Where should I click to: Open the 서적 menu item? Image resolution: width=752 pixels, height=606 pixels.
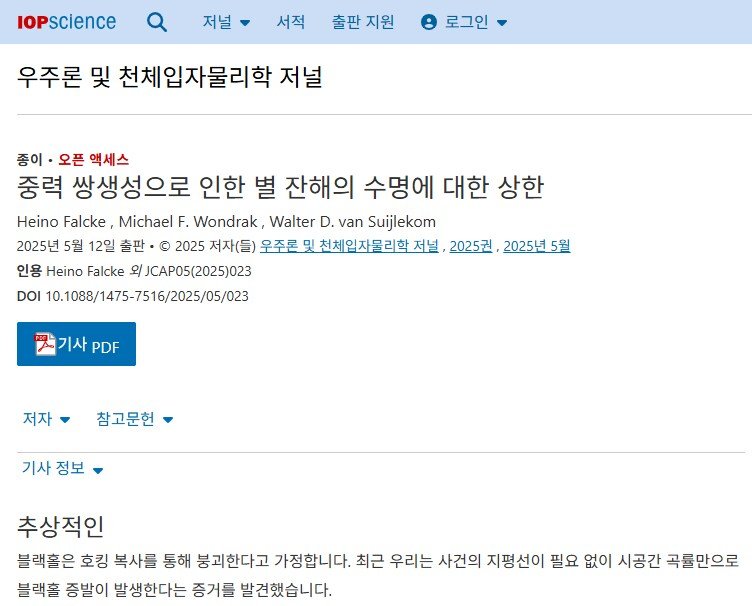(291, 22)
